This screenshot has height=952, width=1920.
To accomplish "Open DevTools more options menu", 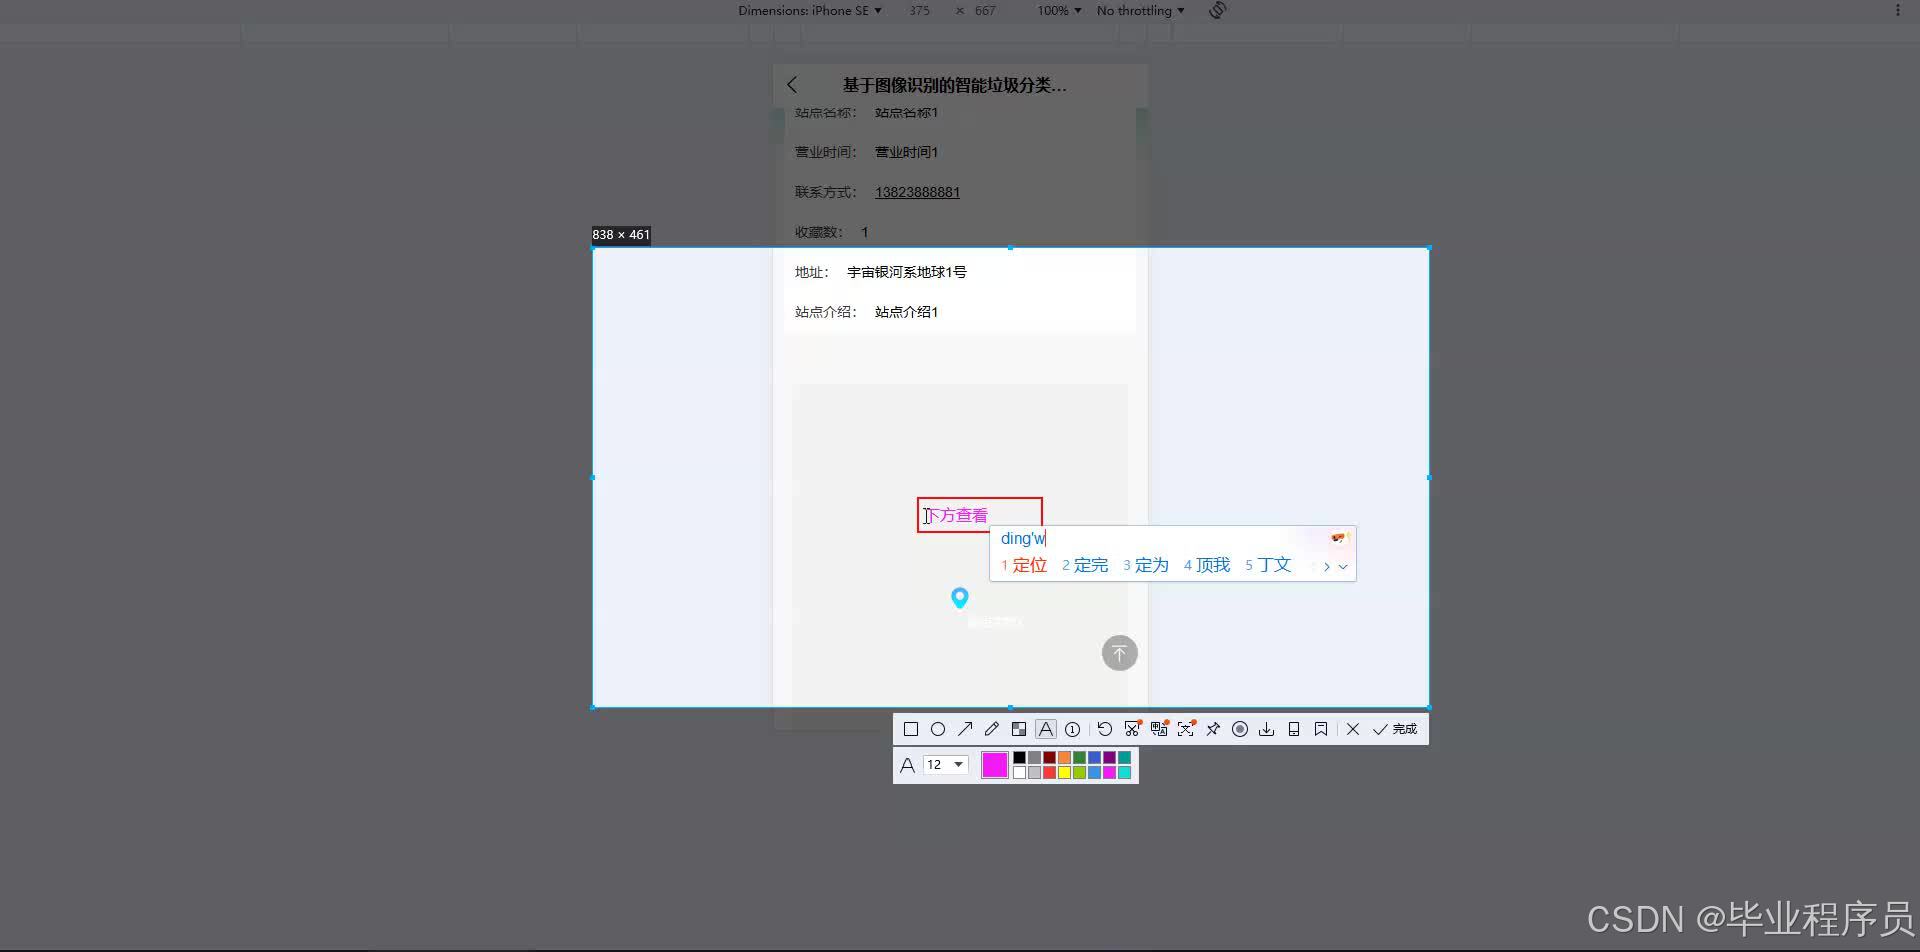I will coord(1897,11).
